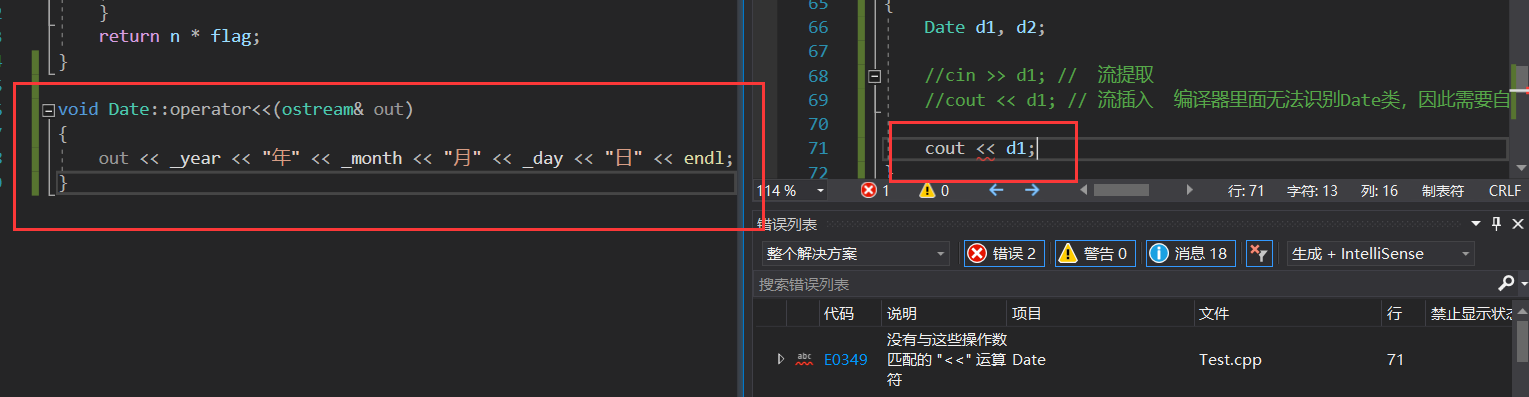Screen dimensions: 1529x397
Task: Click line number 69 in the gutter
Action: [x=818, y=100]
